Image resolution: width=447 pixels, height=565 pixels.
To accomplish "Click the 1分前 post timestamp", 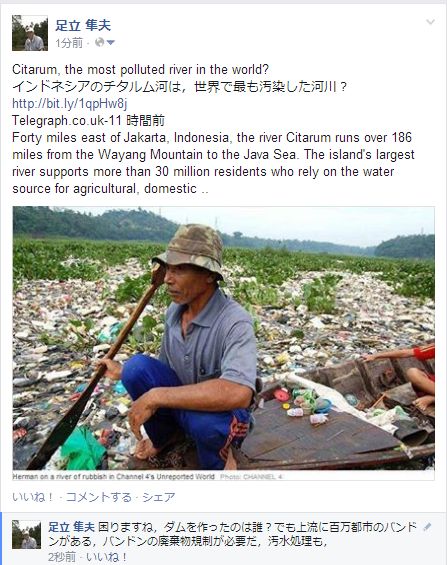I will [69, 43].
